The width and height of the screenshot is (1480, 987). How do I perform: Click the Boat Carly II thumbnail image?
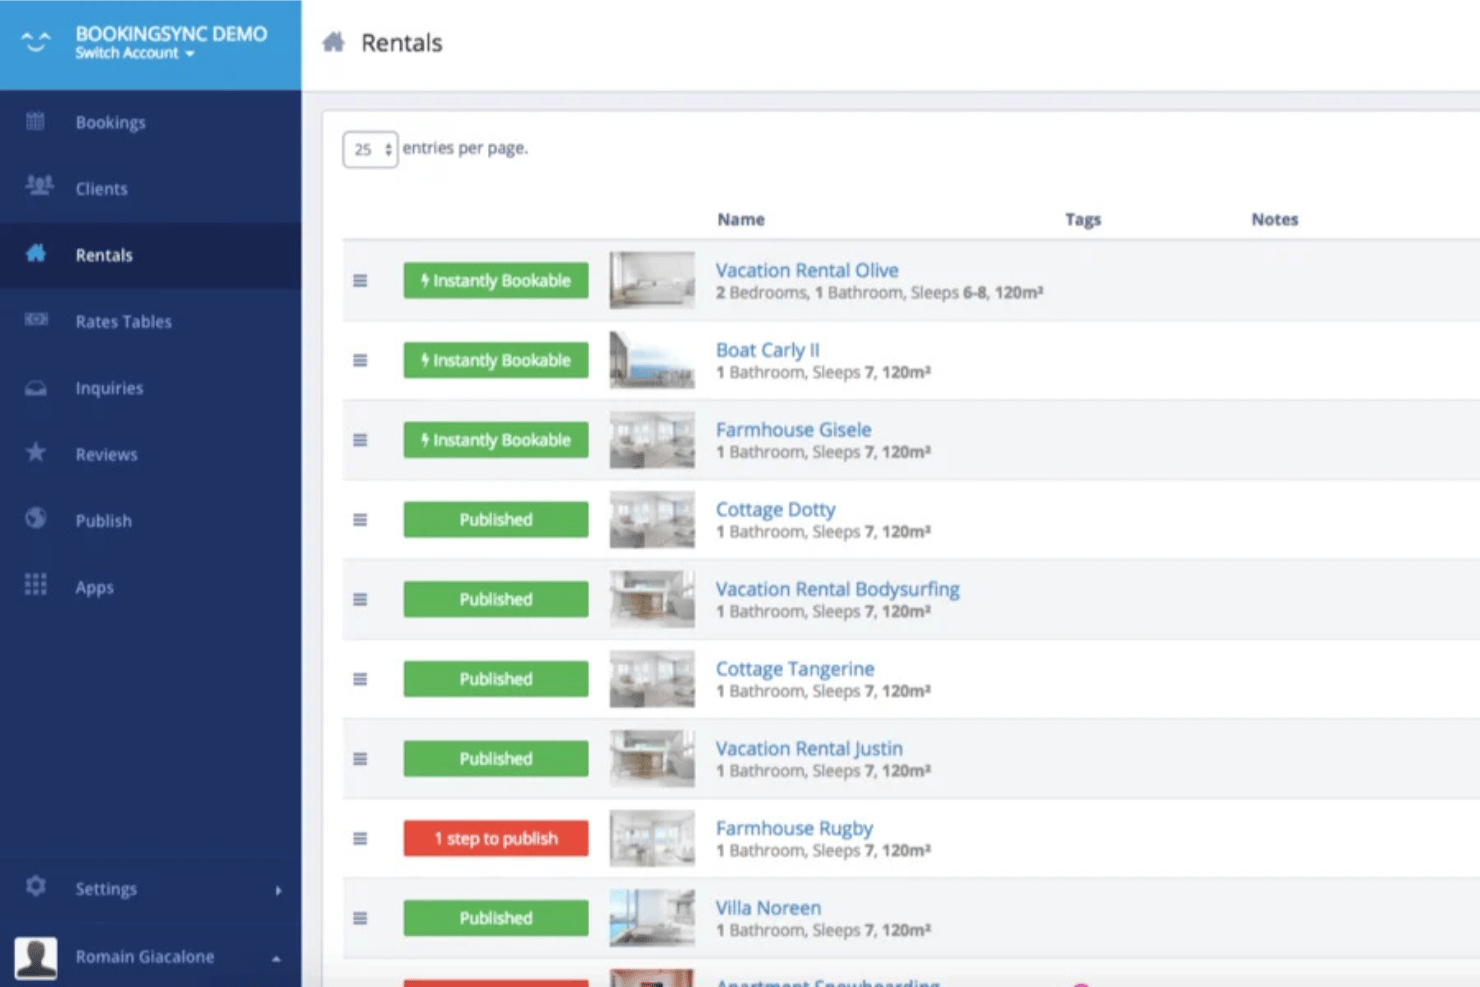pos(652,360)
